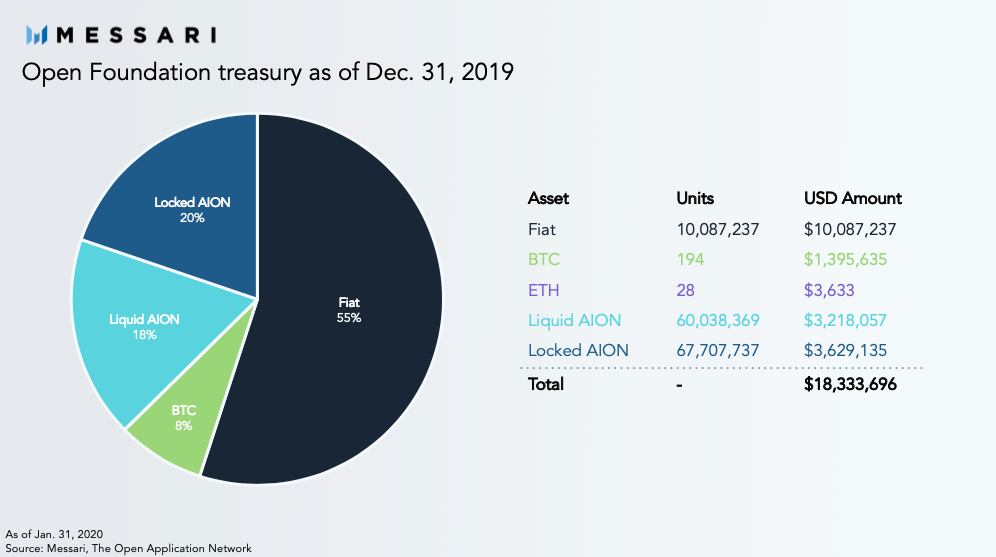996x557 pixels.
Task: Click the BTC USD value $1,395,635
Action: (845, 259)
